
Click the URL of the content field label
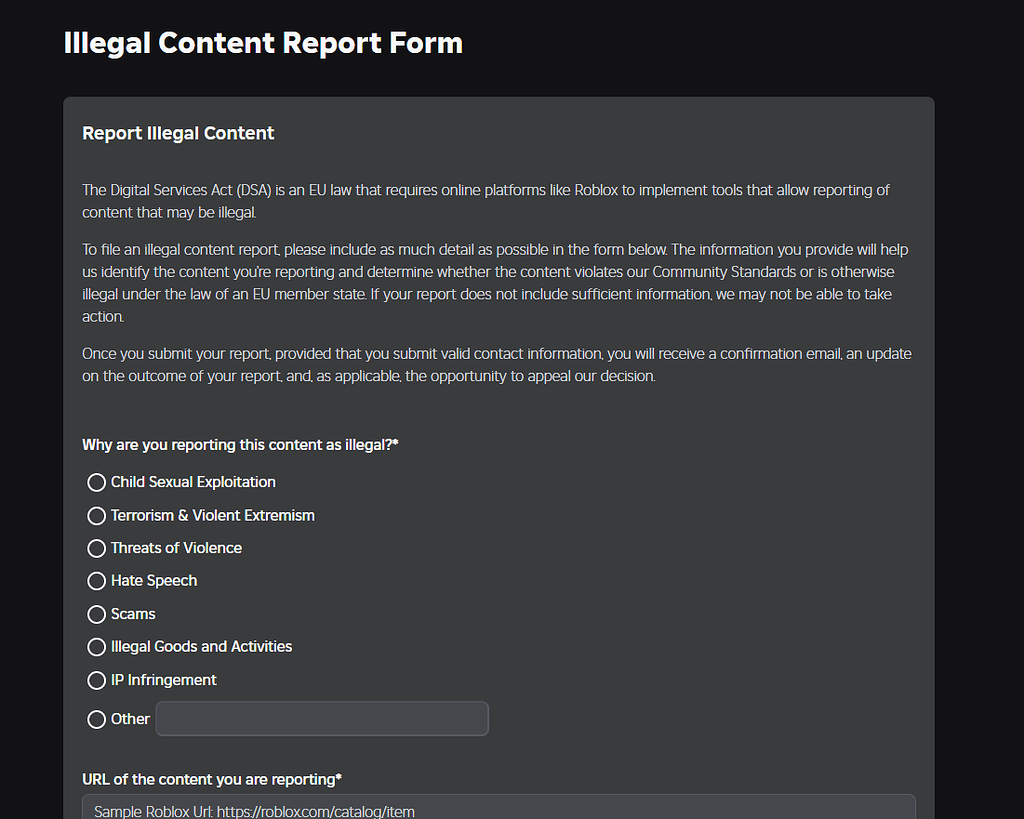pos(212,779)
